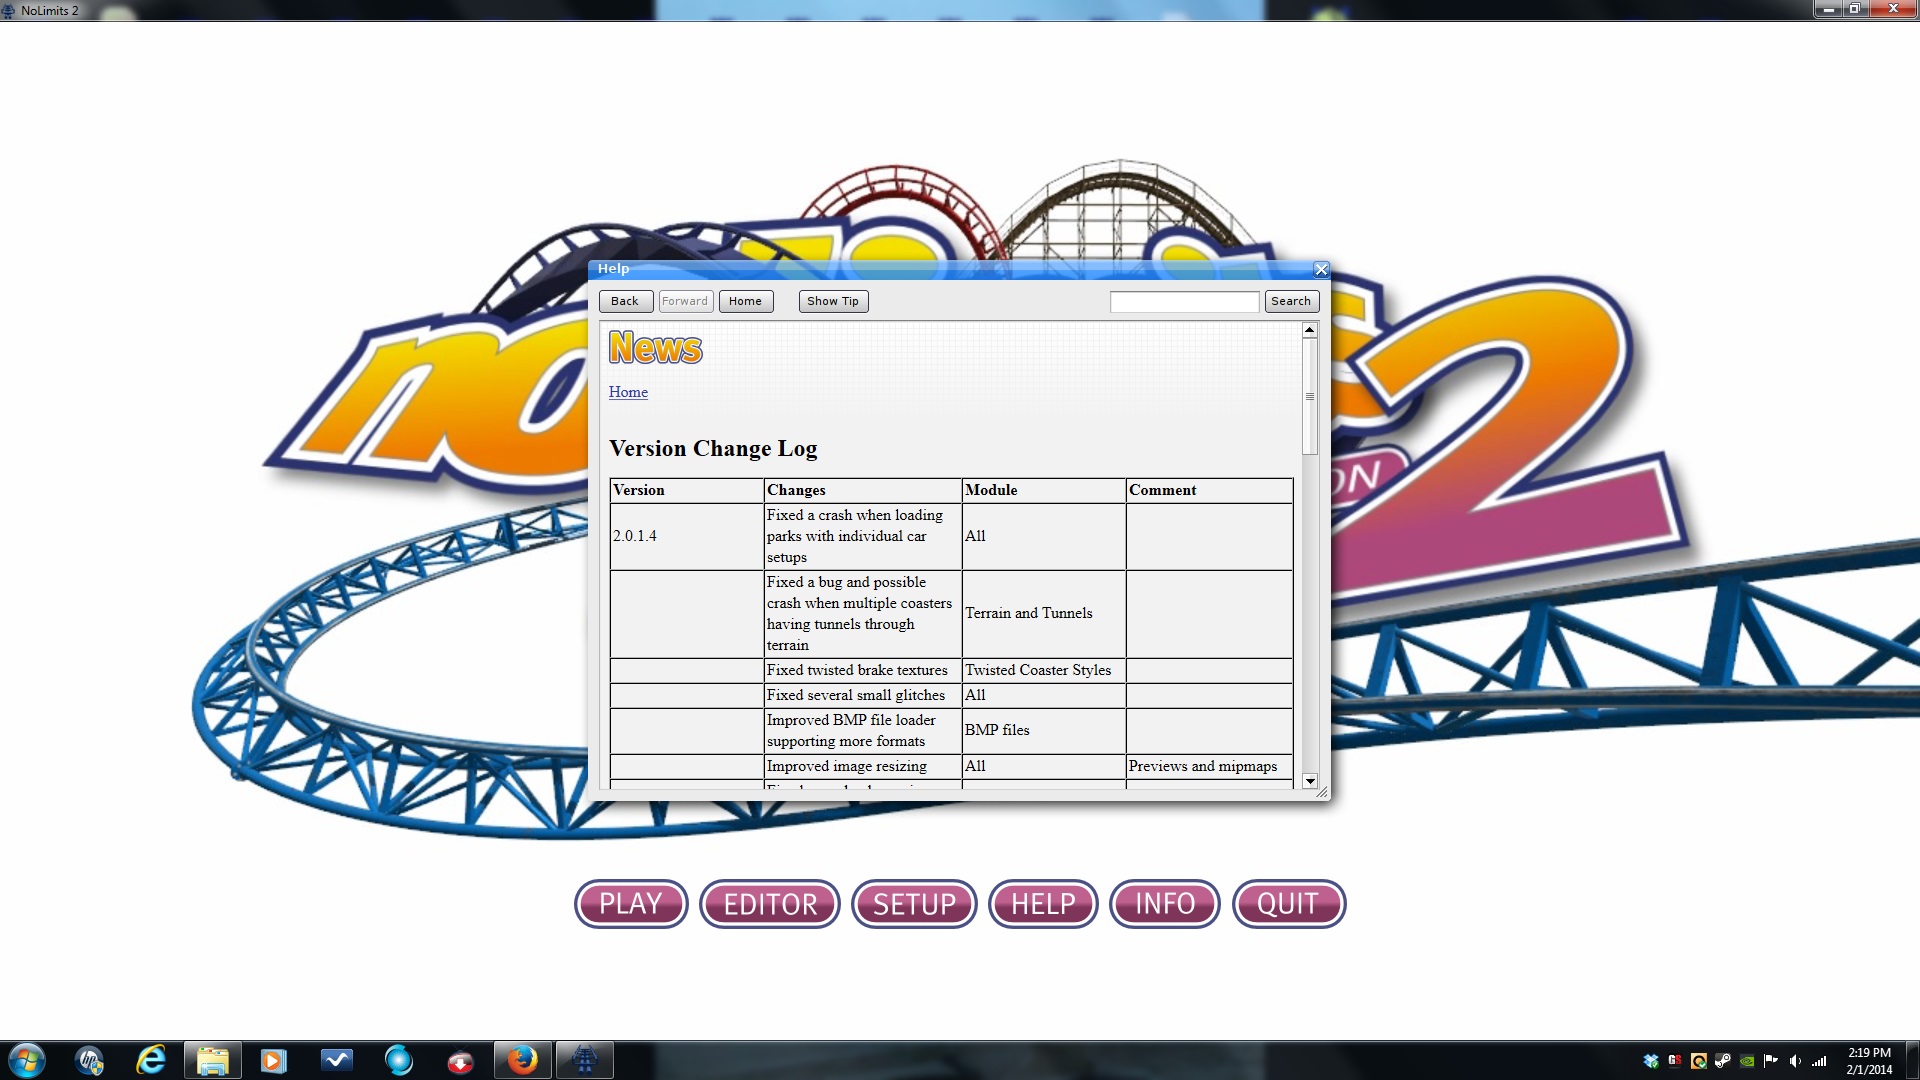Viewport: 1920px width, 1080px height.
Task: Launch Internet Explorer from taskbar
Action: 151,1060
